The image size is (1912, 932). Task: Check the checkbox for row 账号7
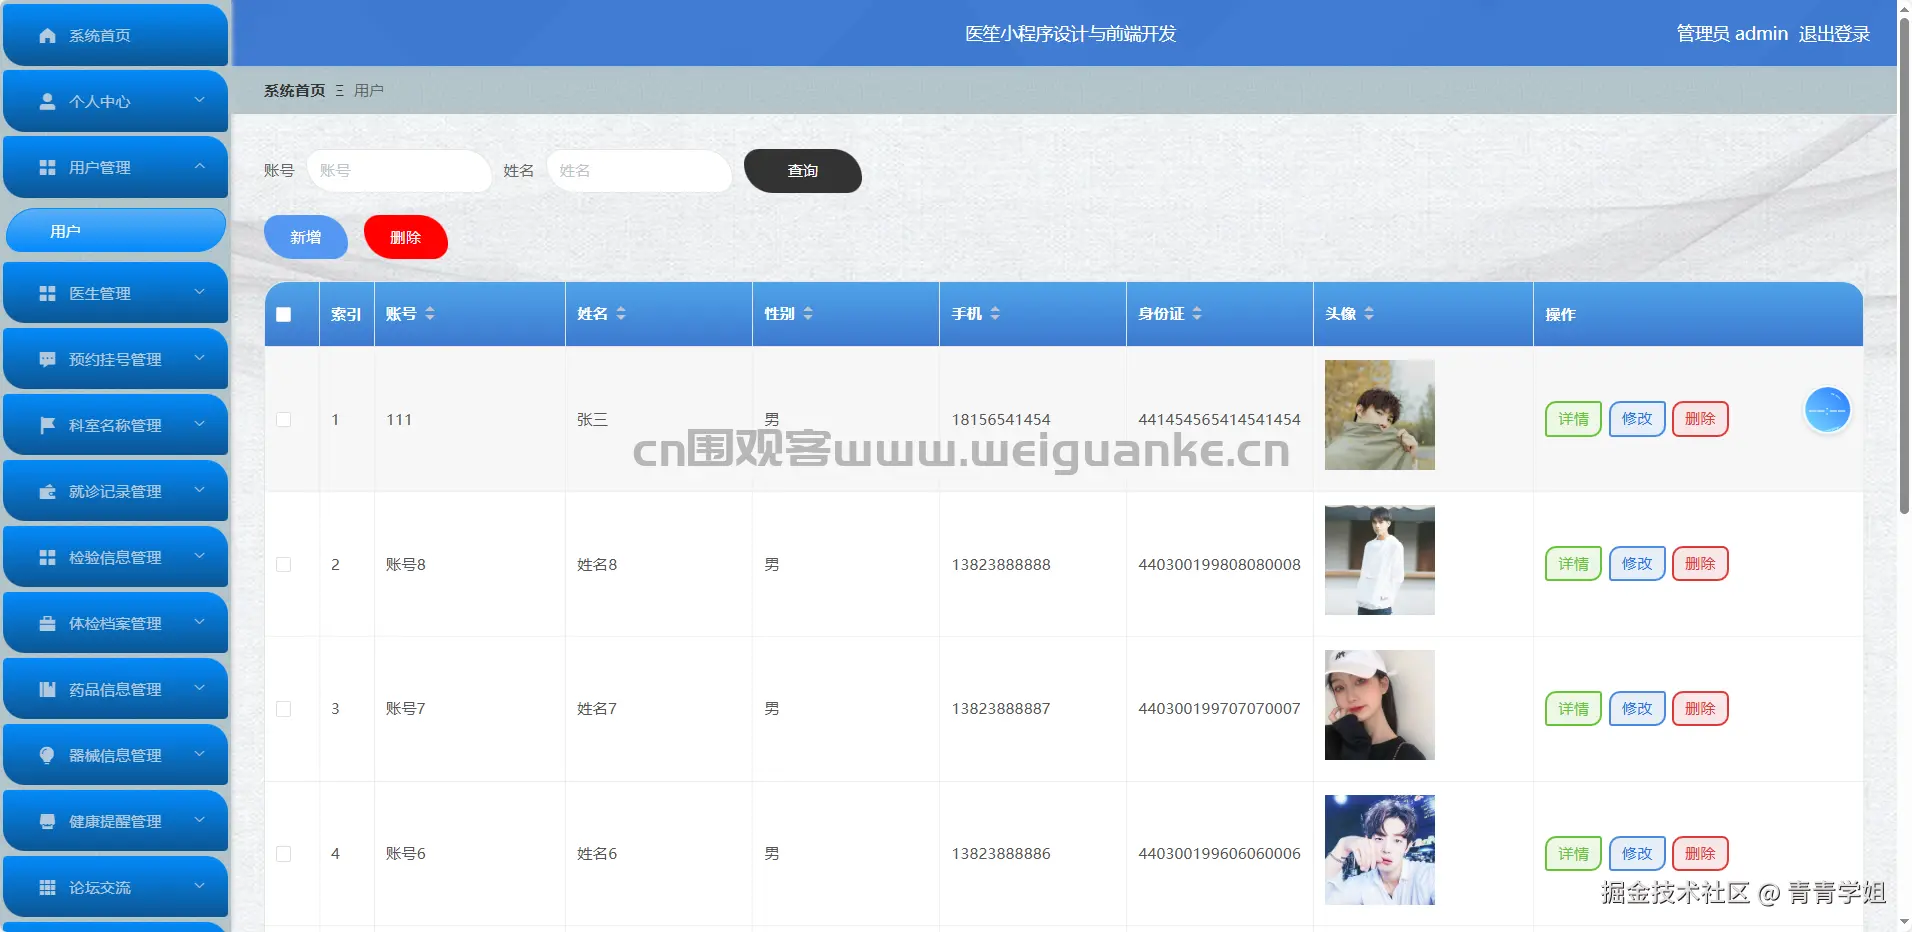284,709
